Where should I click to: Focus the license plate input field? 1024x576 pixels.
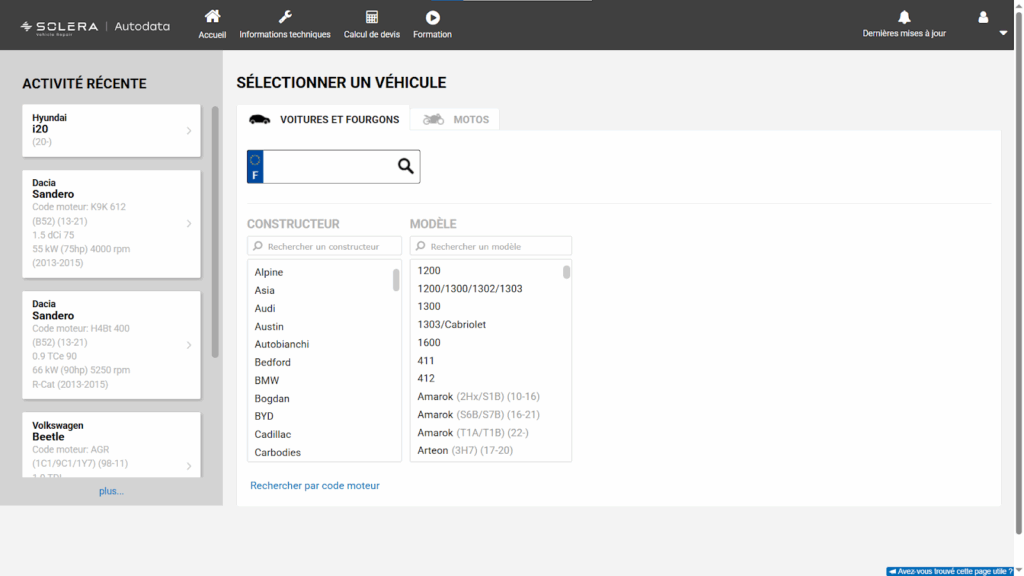point(329,167)
